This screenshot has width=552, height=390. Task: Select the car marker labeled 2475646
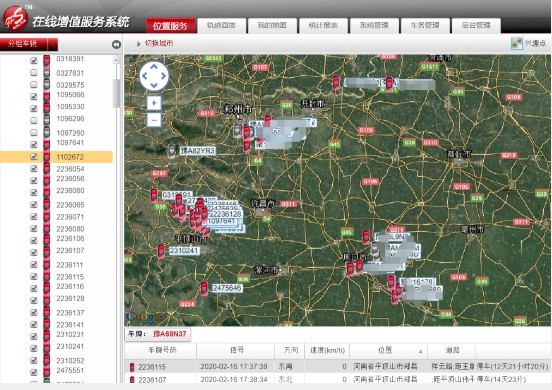(204, 288)
